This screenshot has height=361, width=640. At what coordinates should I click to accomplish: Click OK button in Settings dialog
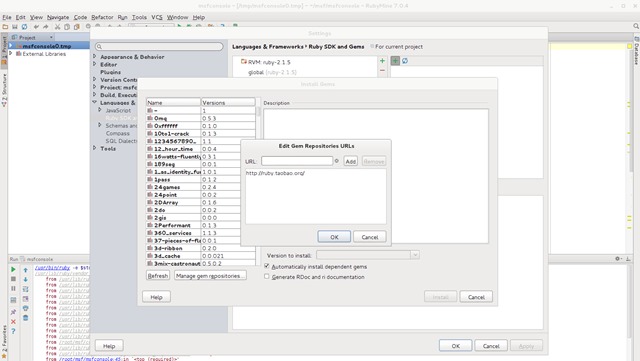(456, 346)
